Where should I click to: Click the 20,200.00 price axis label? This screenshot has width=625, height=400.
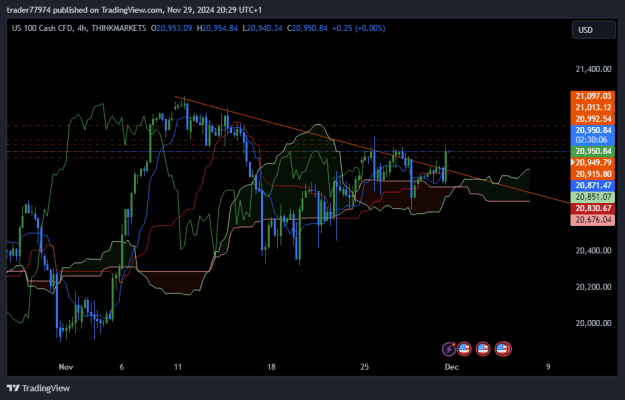pyautogui.click(x=593, y=287)
